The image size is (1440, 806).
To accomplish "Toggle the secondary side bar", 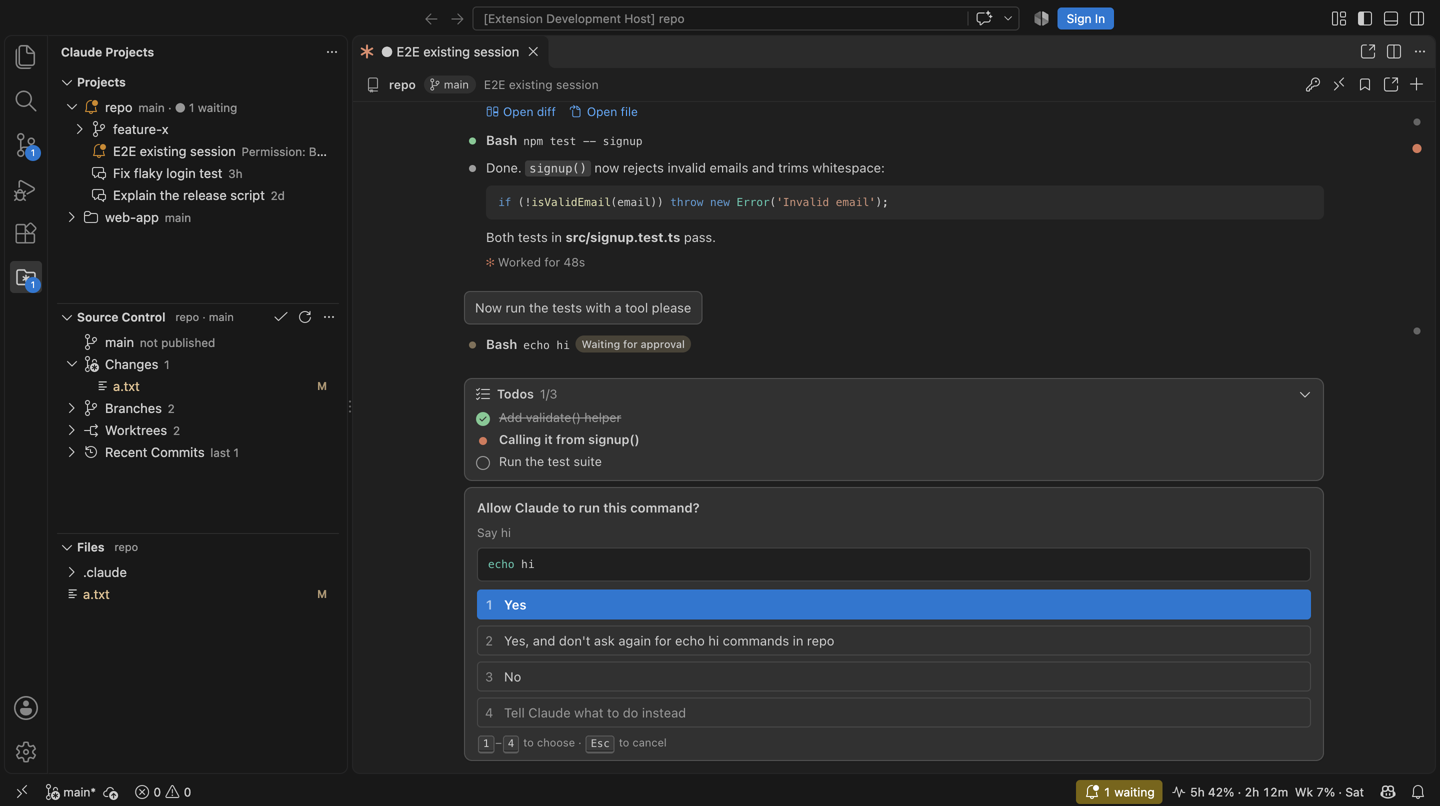I will click(x=1417, y=19).
